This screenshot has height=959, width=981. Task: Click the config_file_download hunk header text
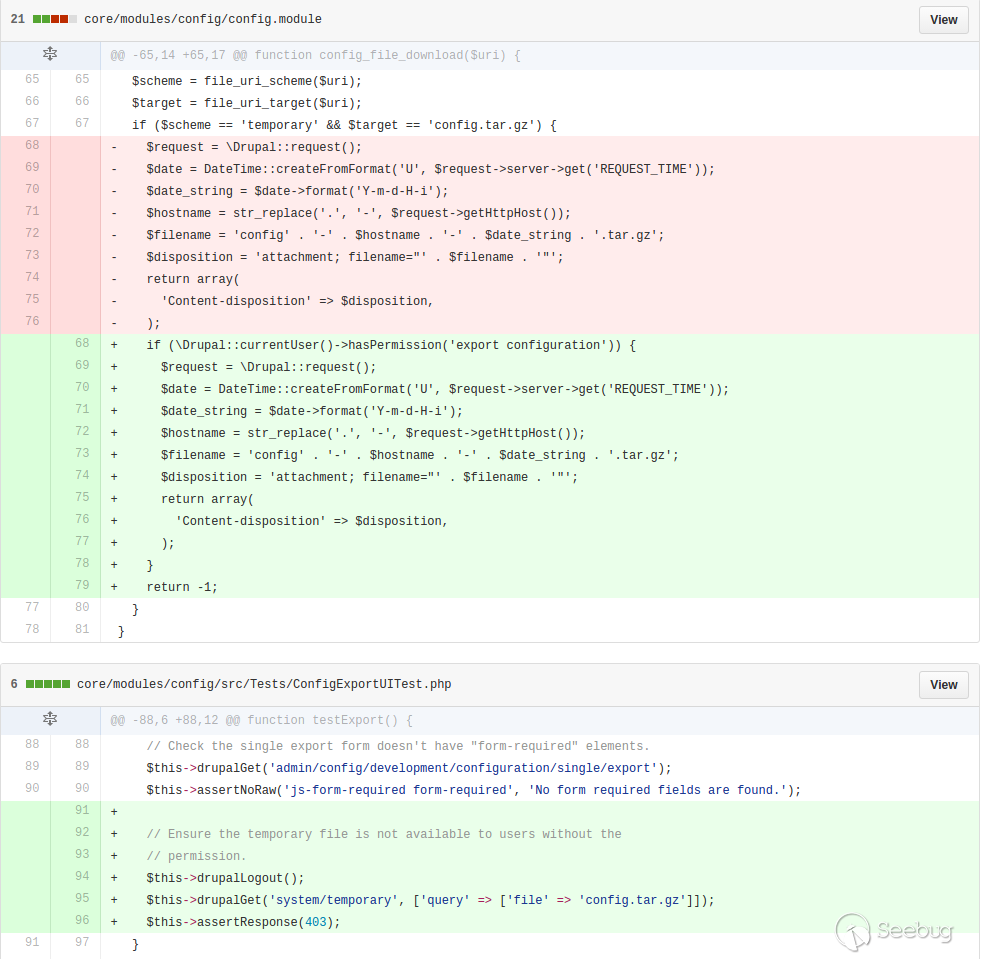(x=315, y=55)
